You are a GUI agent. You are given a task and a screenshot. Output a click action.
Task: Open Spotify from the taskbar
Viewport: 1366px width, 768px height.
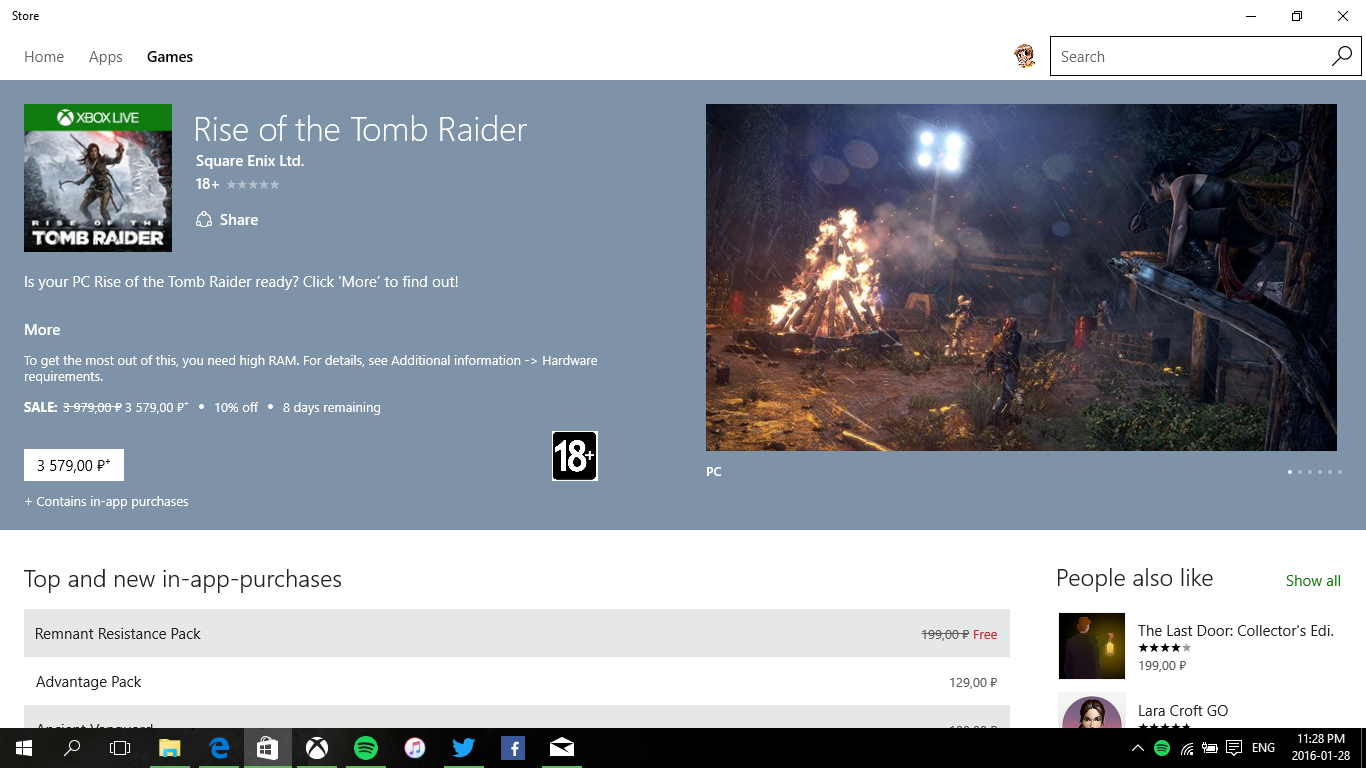click(366, 748)
